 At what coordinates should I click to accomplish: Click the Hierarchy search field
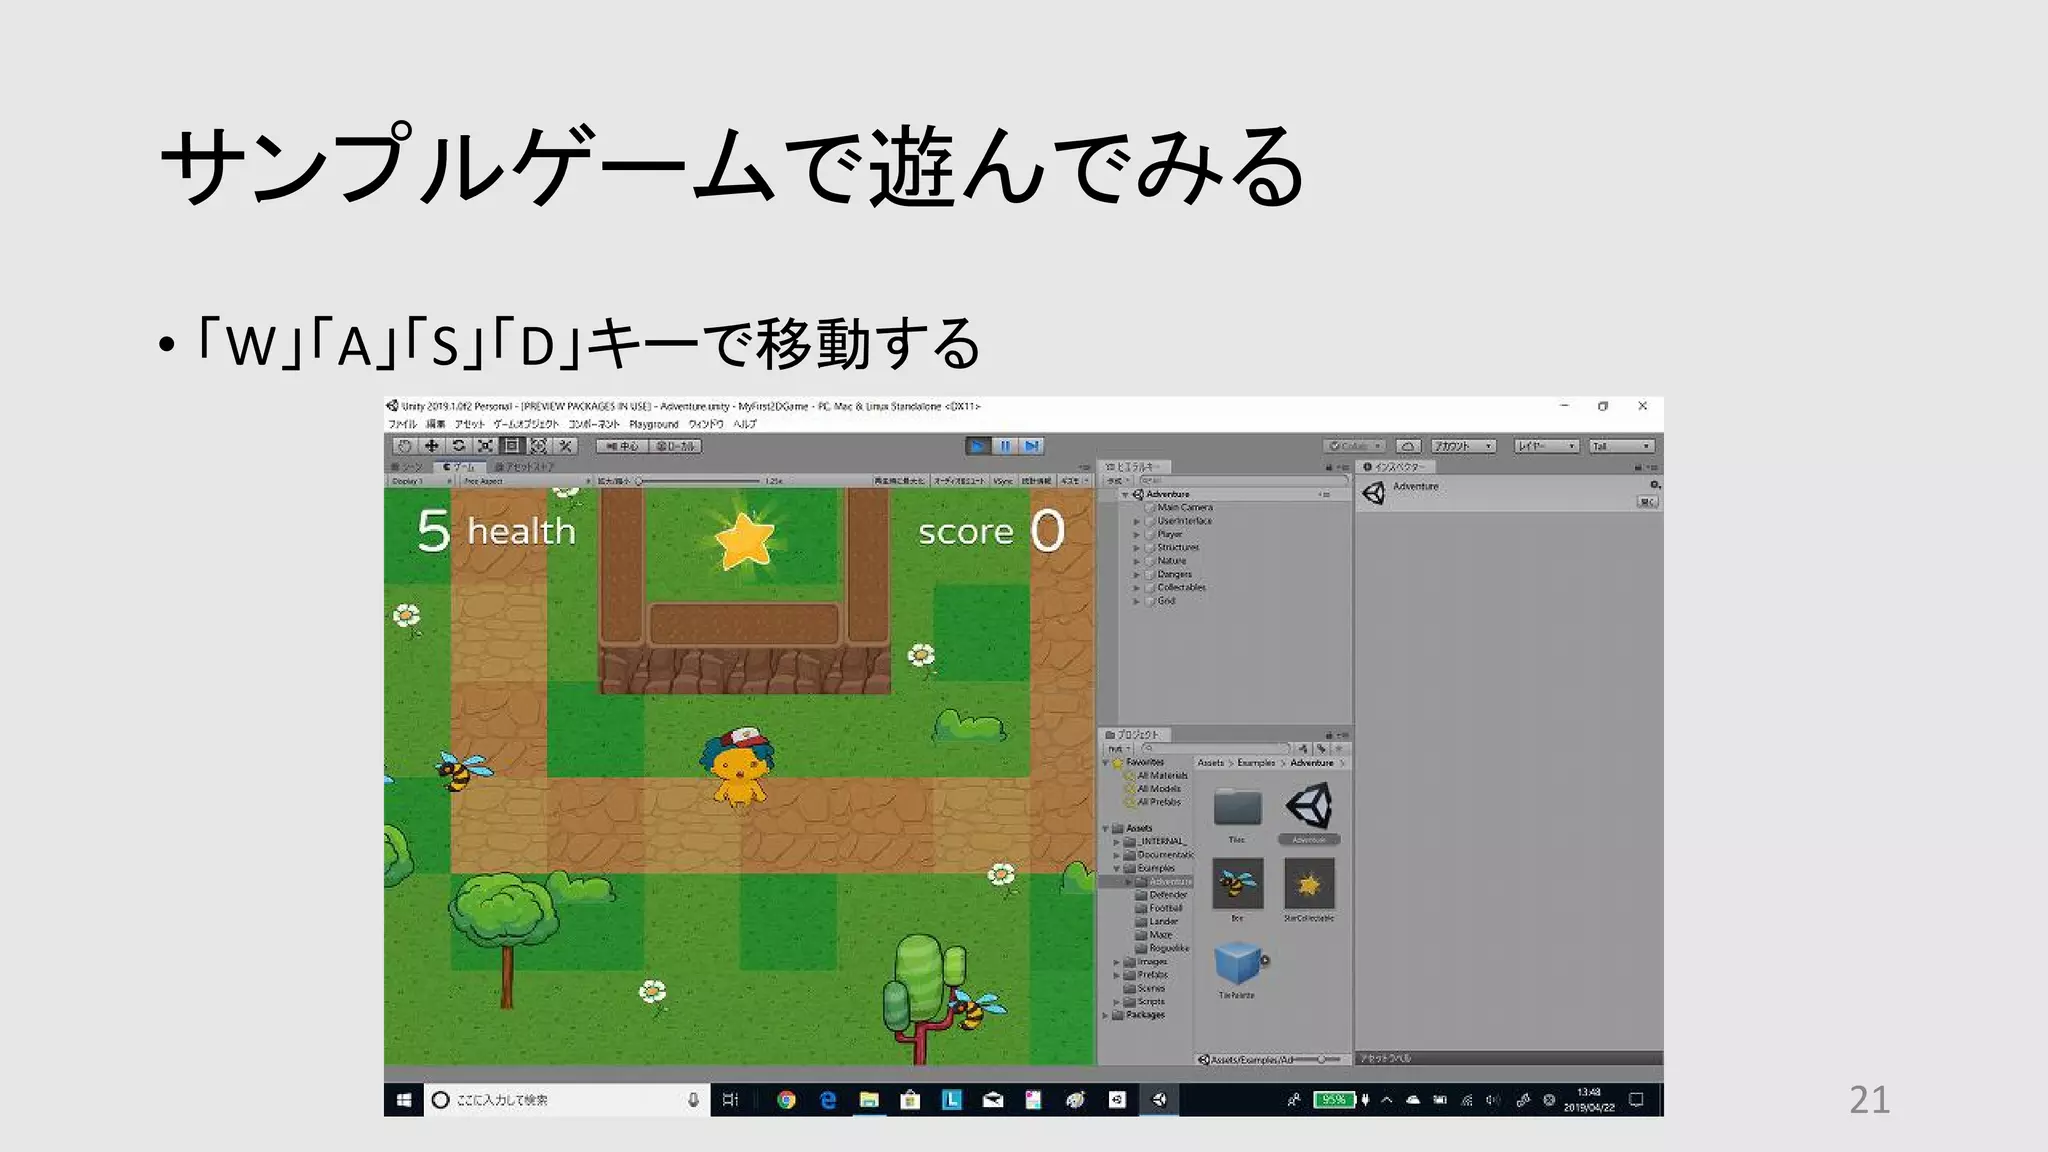tap(1242, 481)
